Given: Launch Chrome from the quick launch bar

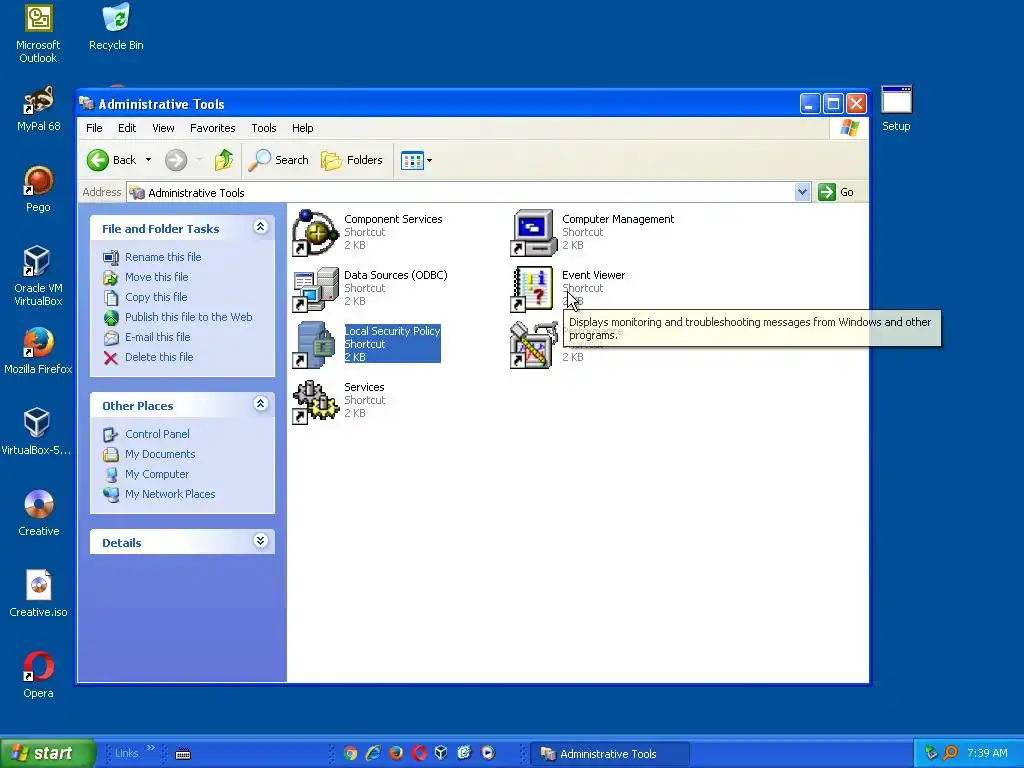Looking at the screenshot, I should tap(351, 754).
